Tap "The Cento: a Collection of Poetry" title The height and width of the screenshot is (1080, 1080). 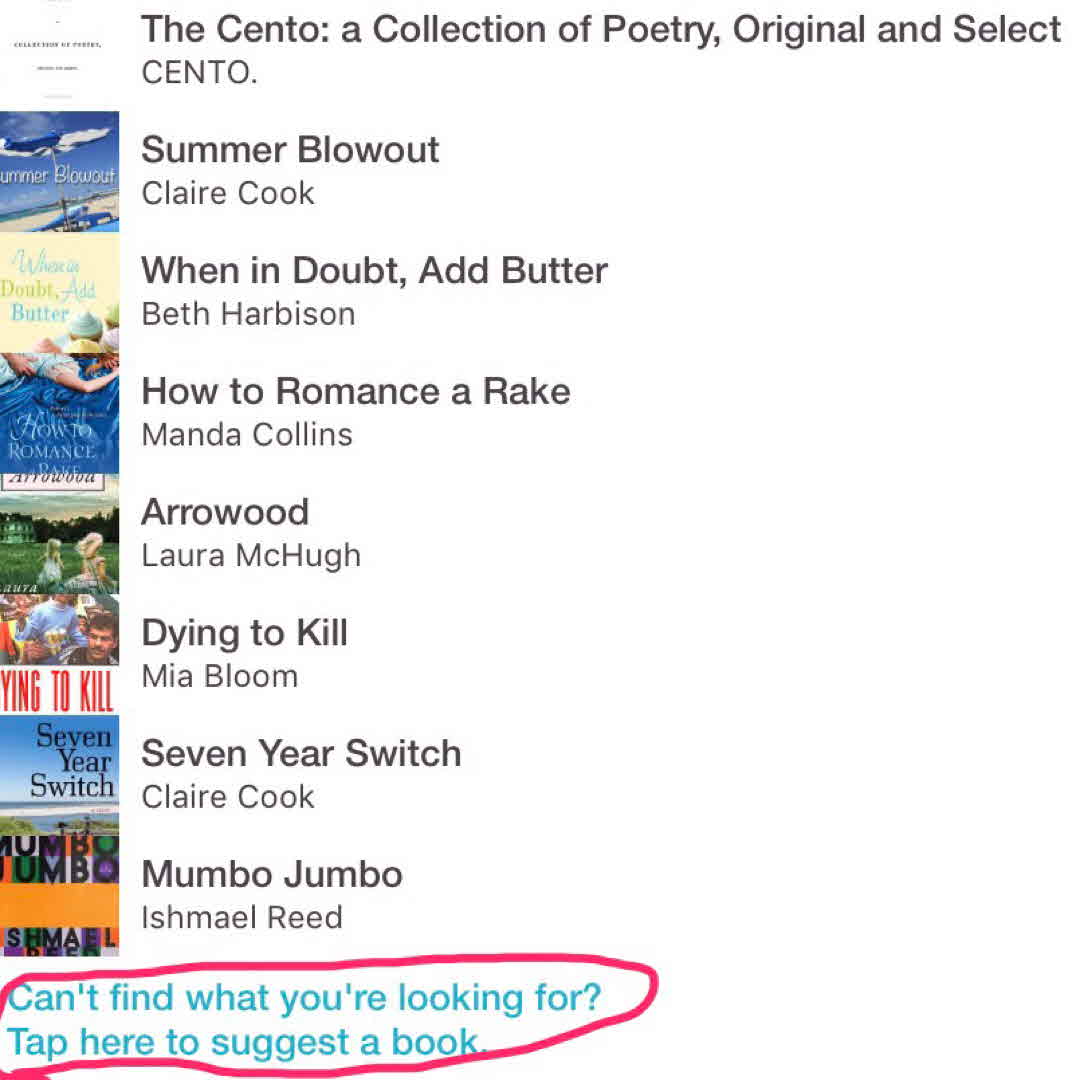pyautogui.click(x=600, y=30)
